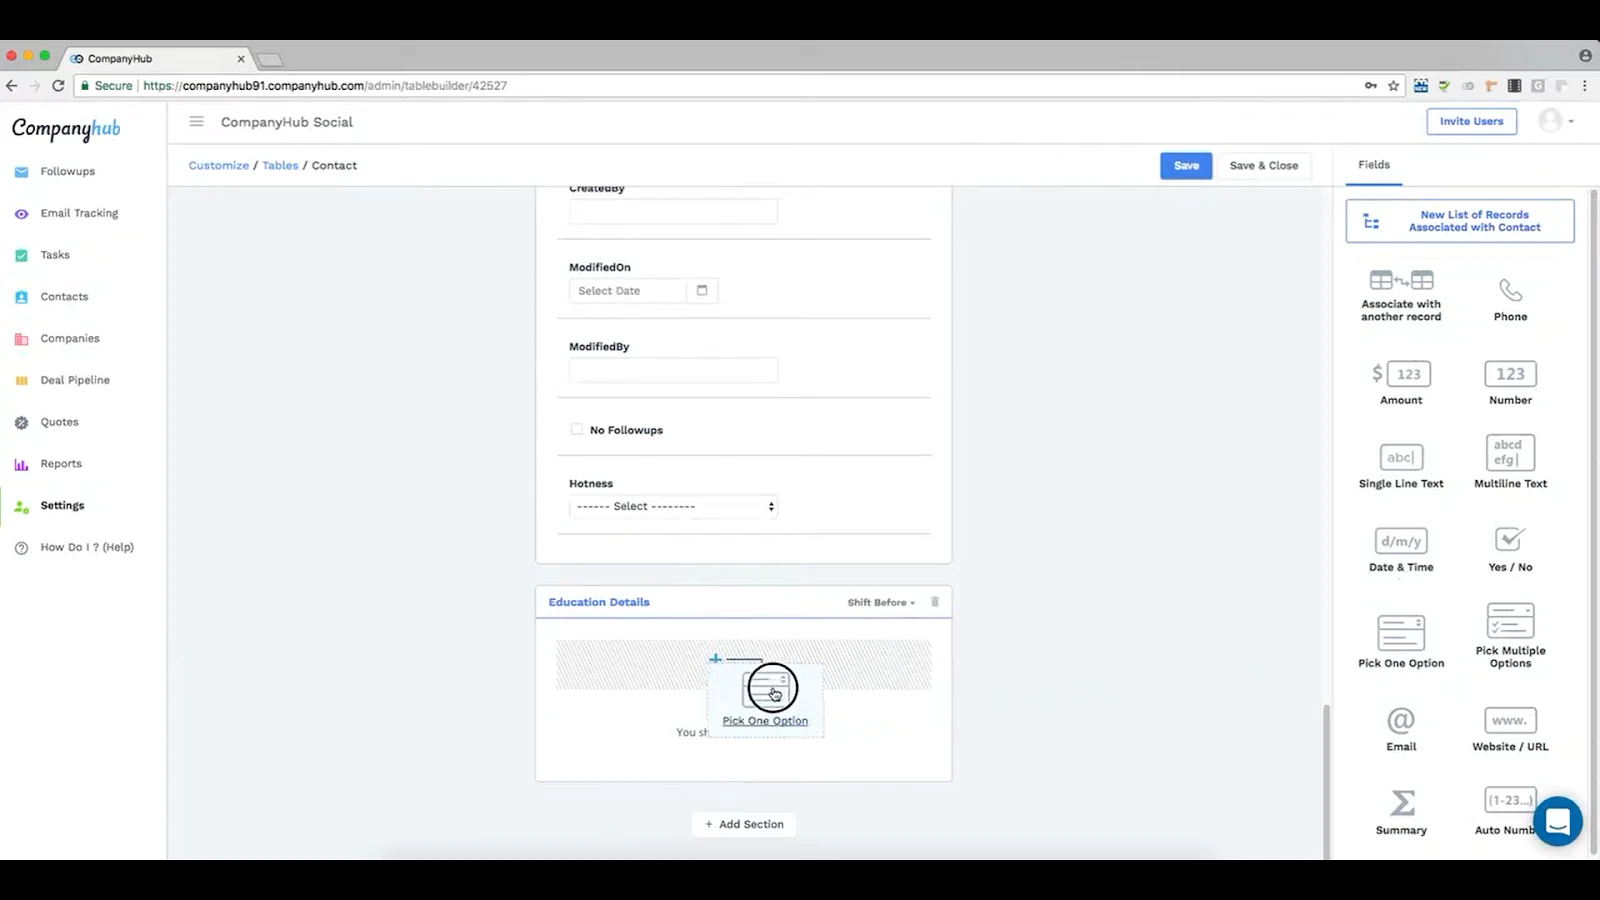Select the Date & Time field icon
Screen dimensions: 1600x900
coord(1401,541)
